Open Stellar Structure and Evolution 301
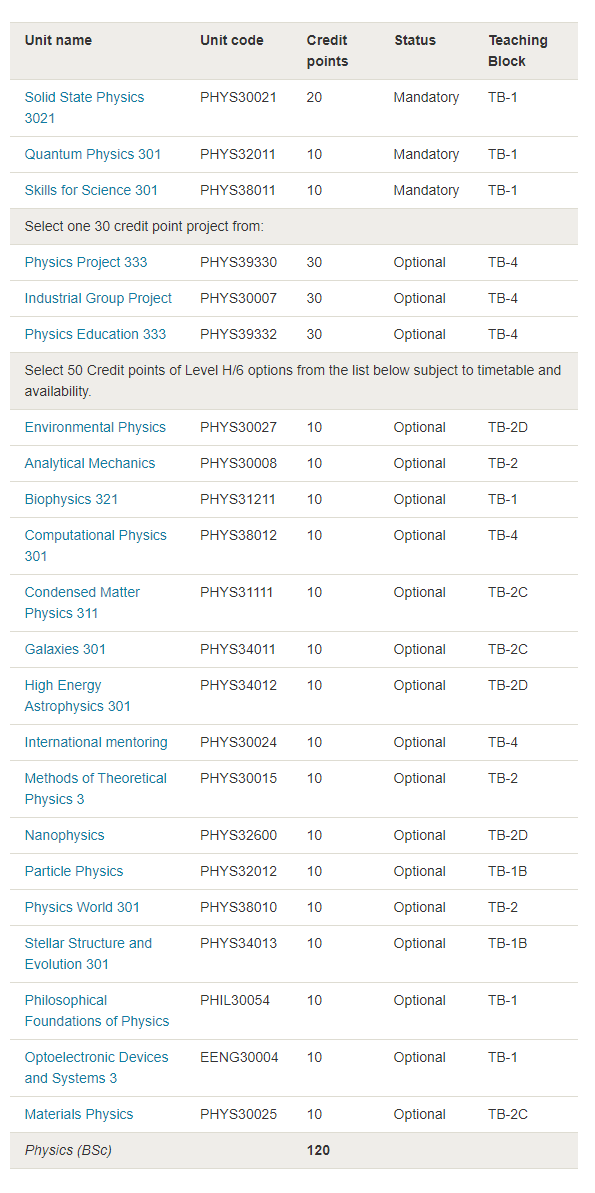Screen dimensions: 595x1193 click(x=88, y=954)
